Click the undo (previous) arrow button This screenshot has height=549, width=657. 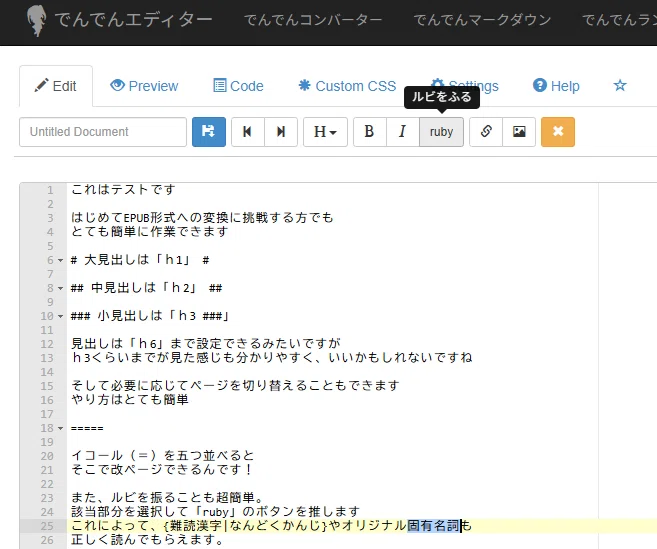click(x=248, y=132)
